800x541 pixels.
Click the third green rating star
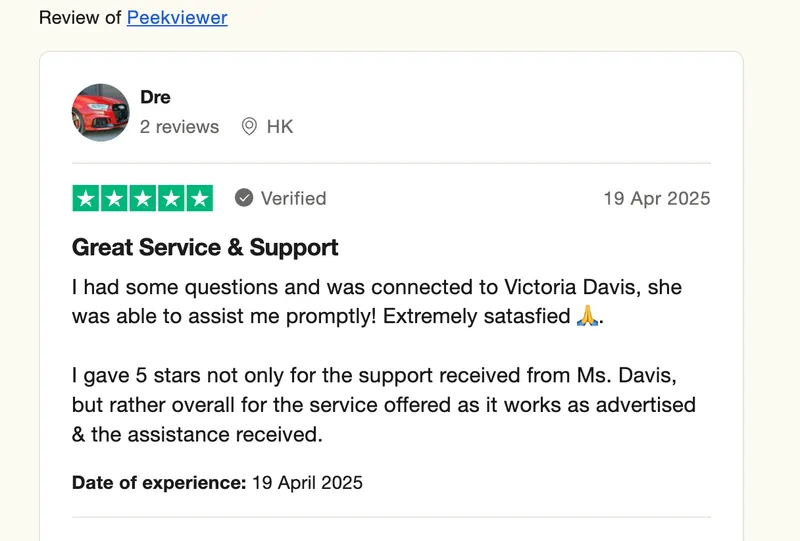click(x=142, y=198)
